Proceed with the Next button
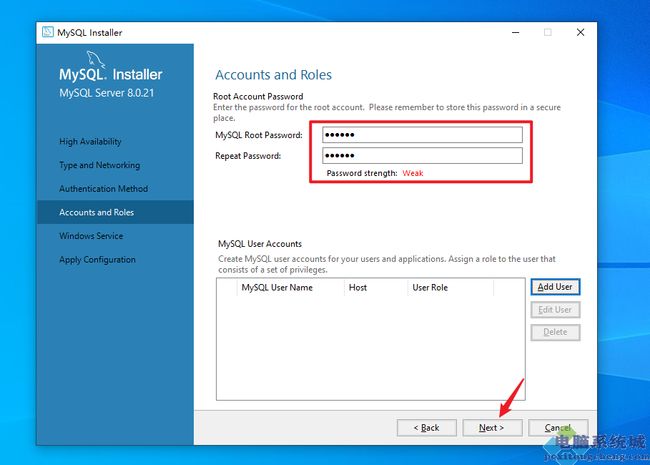This screenshot has height=465, width=650. coord(492,428)
